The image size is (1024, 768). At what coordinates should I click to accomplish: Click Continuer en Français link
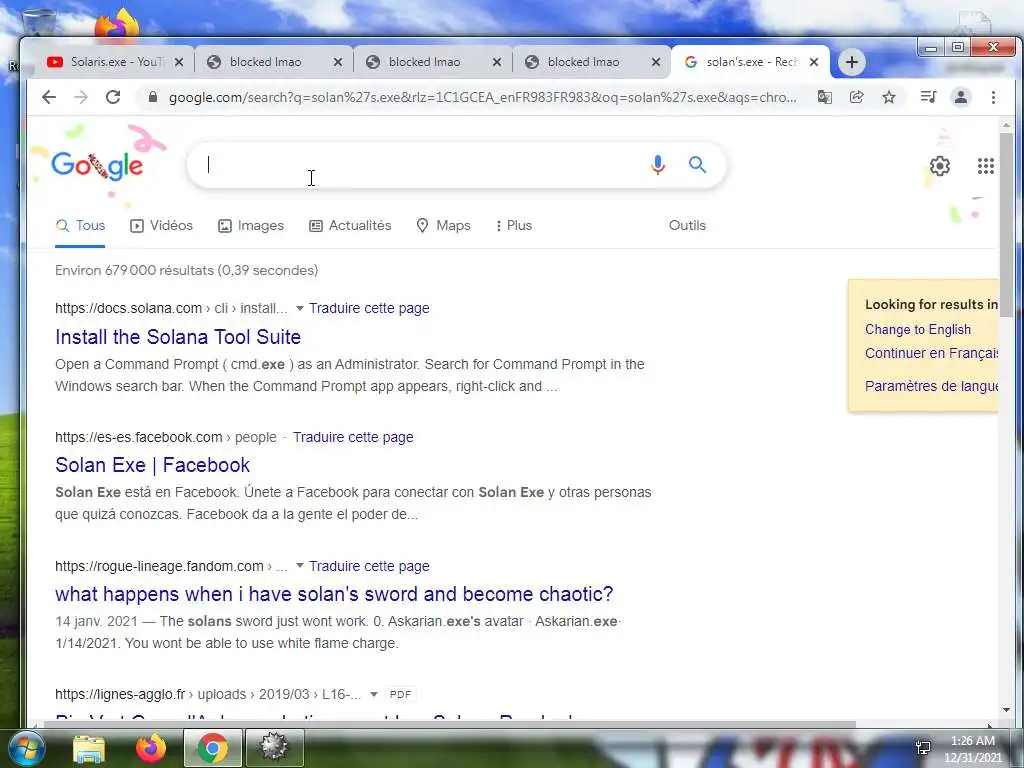pos(931,353)
